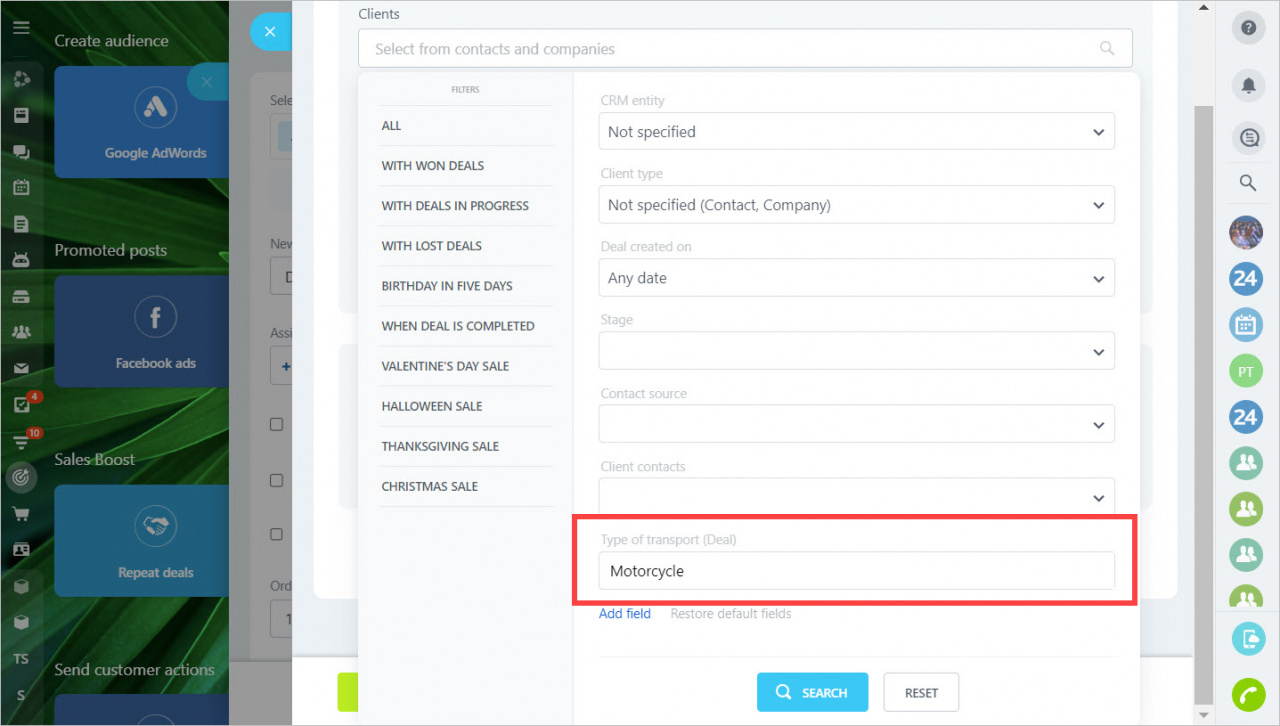
Task: Click the SEARCH button
Action: coord(812,692)
